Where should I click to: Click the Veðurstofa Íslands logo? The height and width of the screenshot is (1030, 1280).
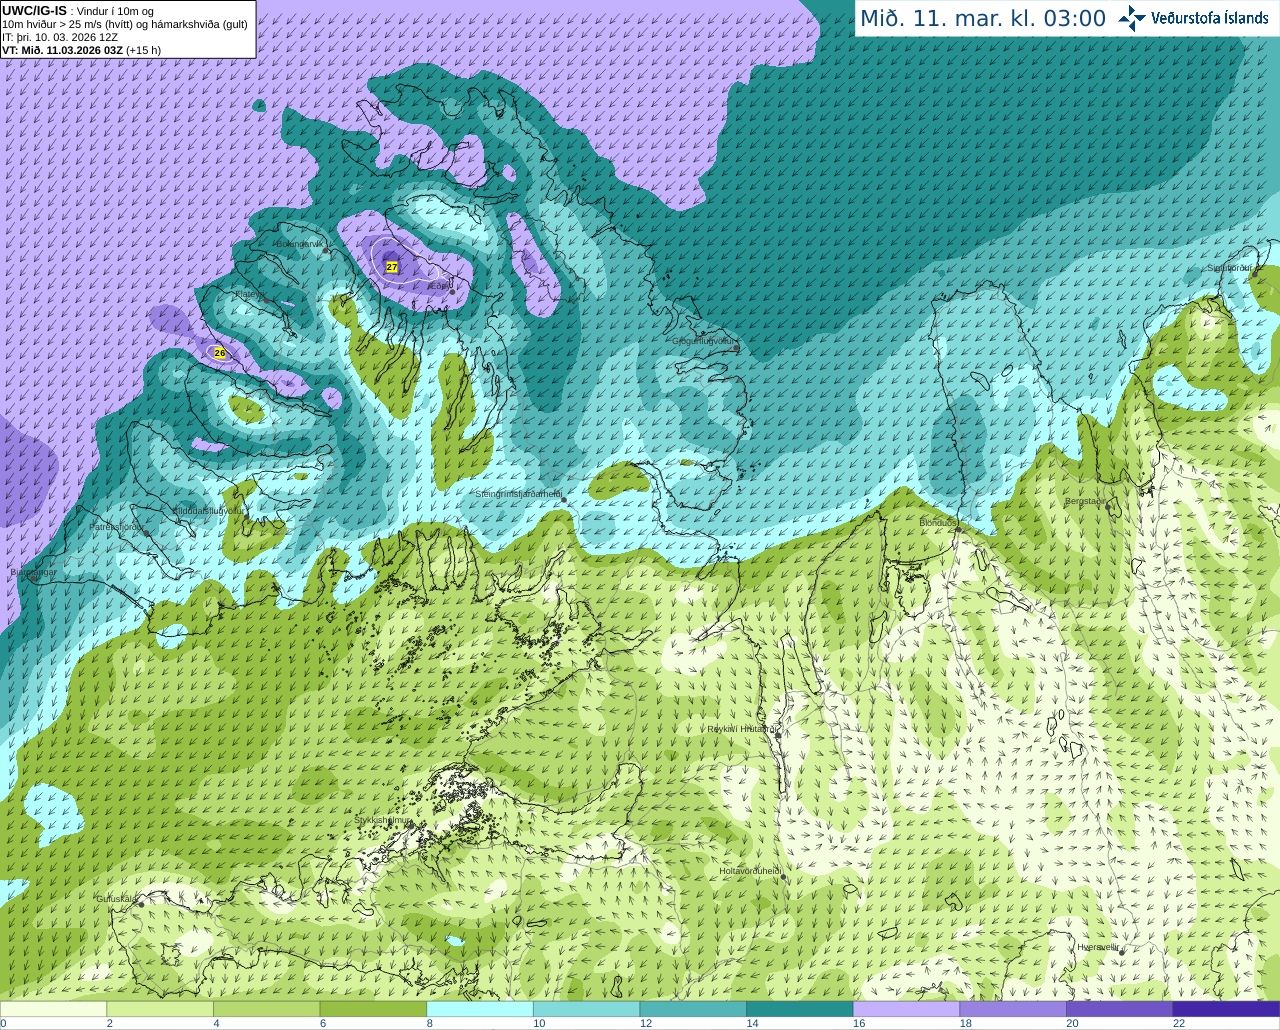1193,18
